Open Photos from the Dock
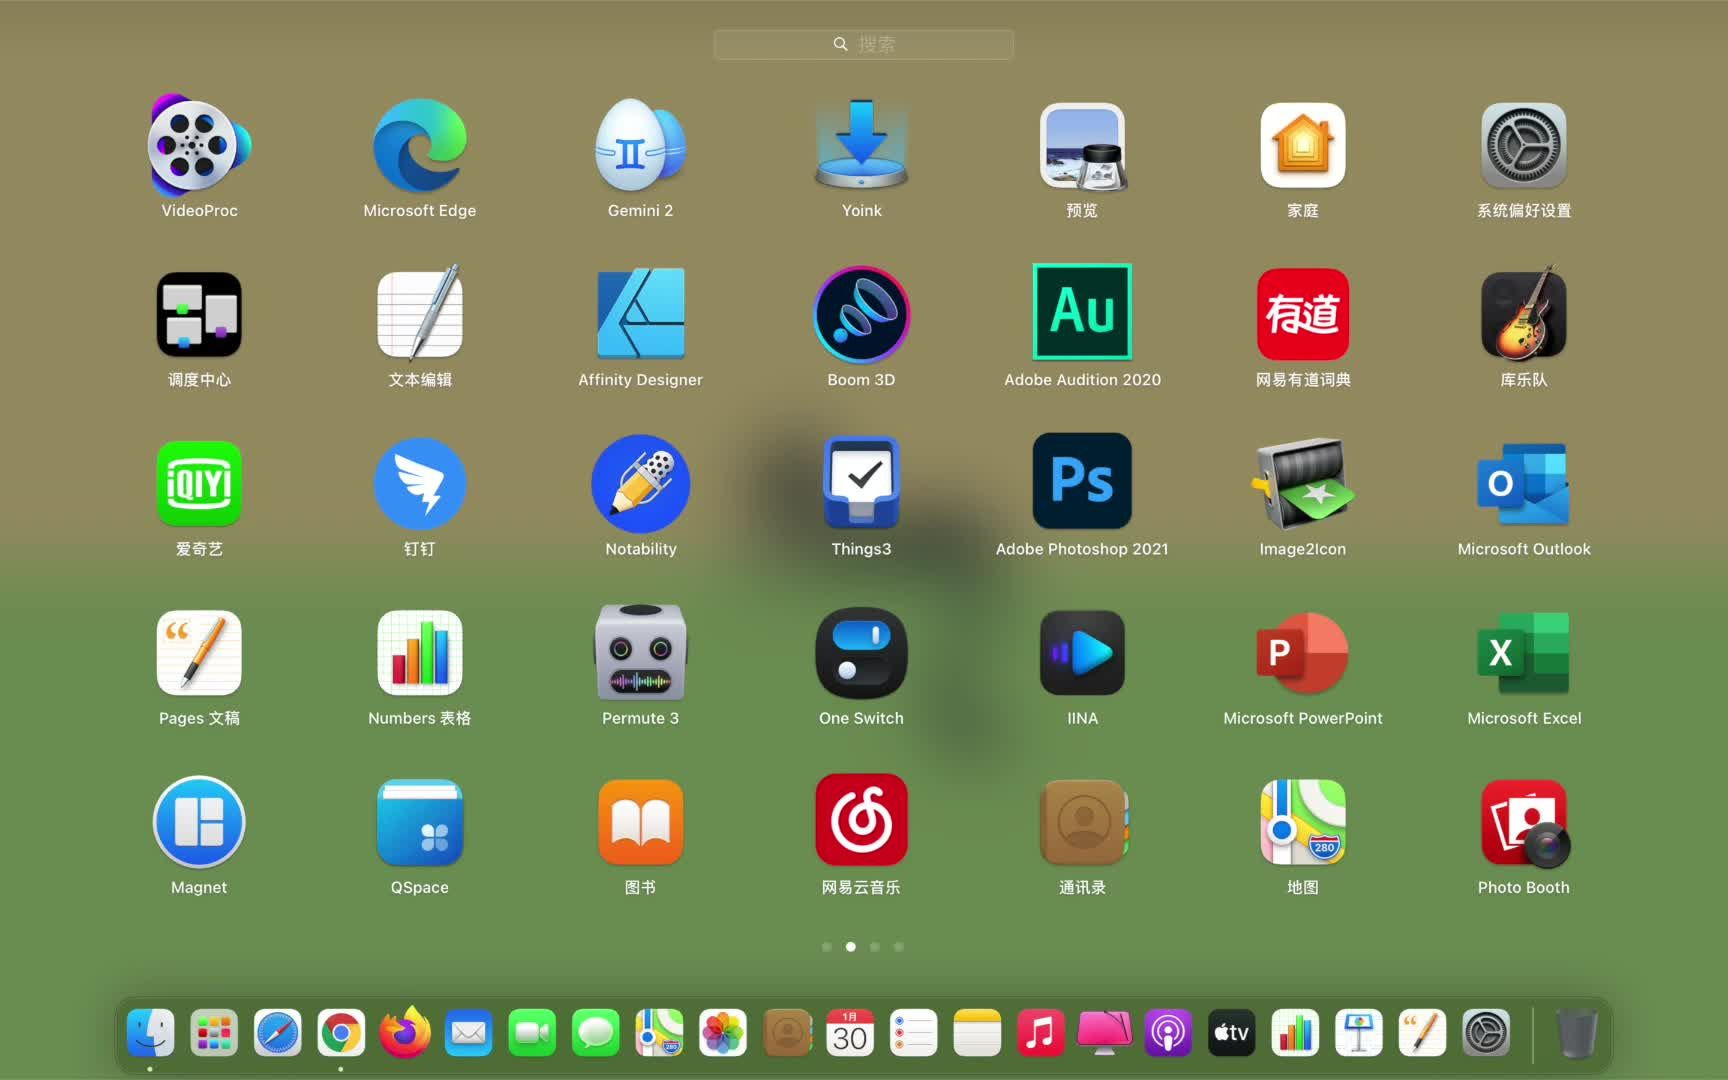 (723, 1033)
